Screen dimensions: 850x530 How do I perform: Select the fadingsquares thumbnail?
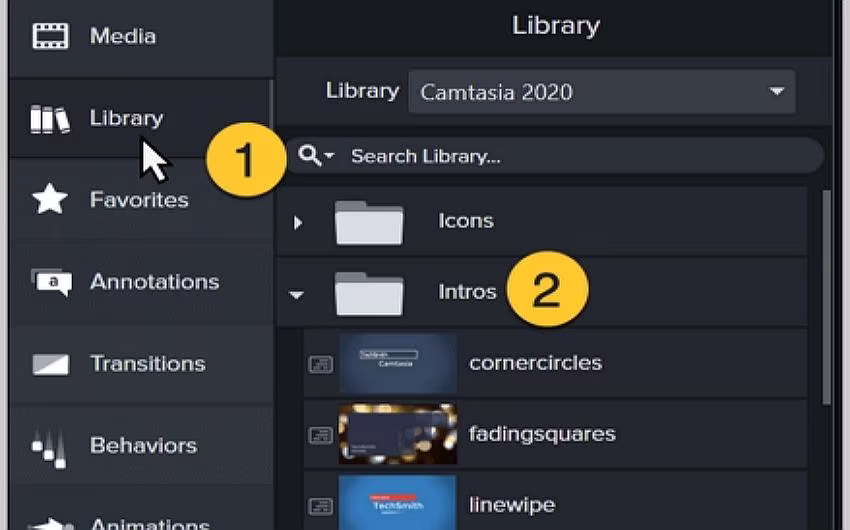click(x=398, y=434)
